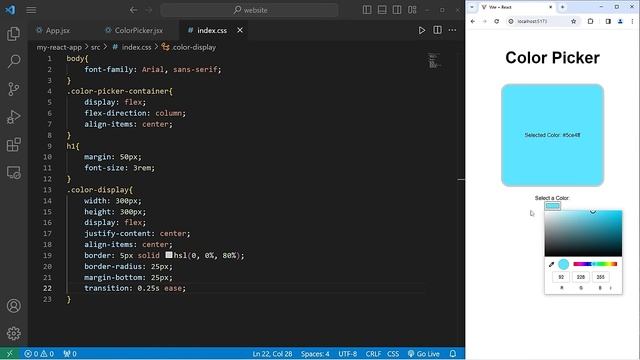The image size is (640, 360).
Task: Click the ports indicator showing 0
Action: (70, 353)
